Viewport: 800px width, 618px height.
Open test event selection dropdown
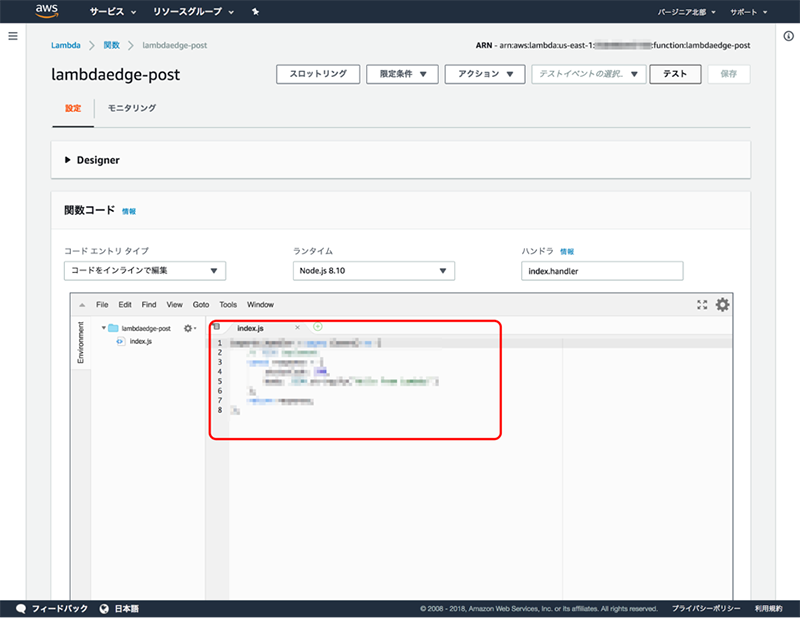(x=589, y=74)
